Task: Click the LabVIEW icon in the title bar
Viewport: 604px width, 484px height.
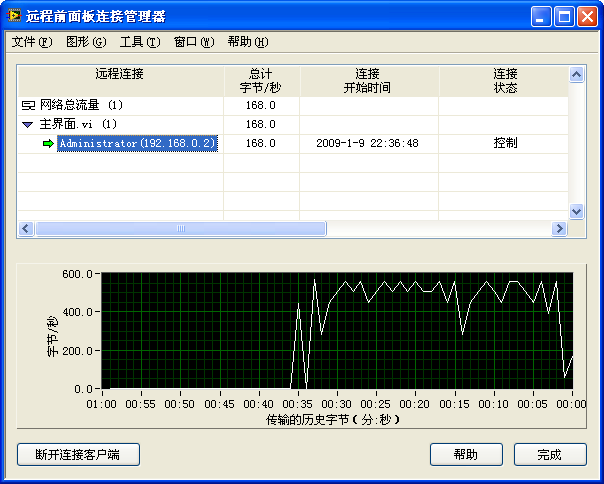Action: click(x=15, y=17)
